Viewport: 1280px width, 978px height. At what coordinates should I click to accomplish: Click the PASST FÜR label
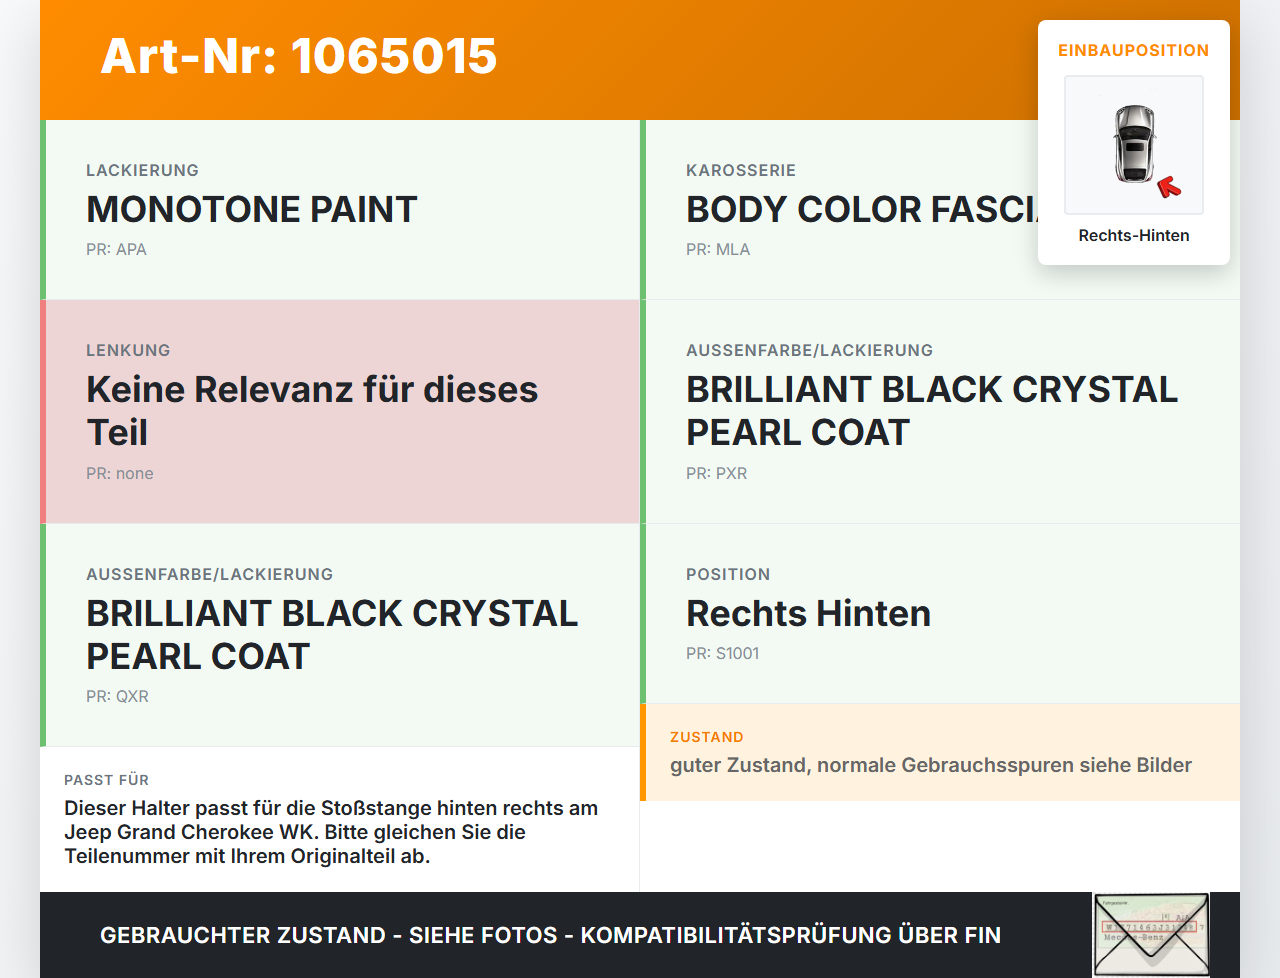point(106,780)
